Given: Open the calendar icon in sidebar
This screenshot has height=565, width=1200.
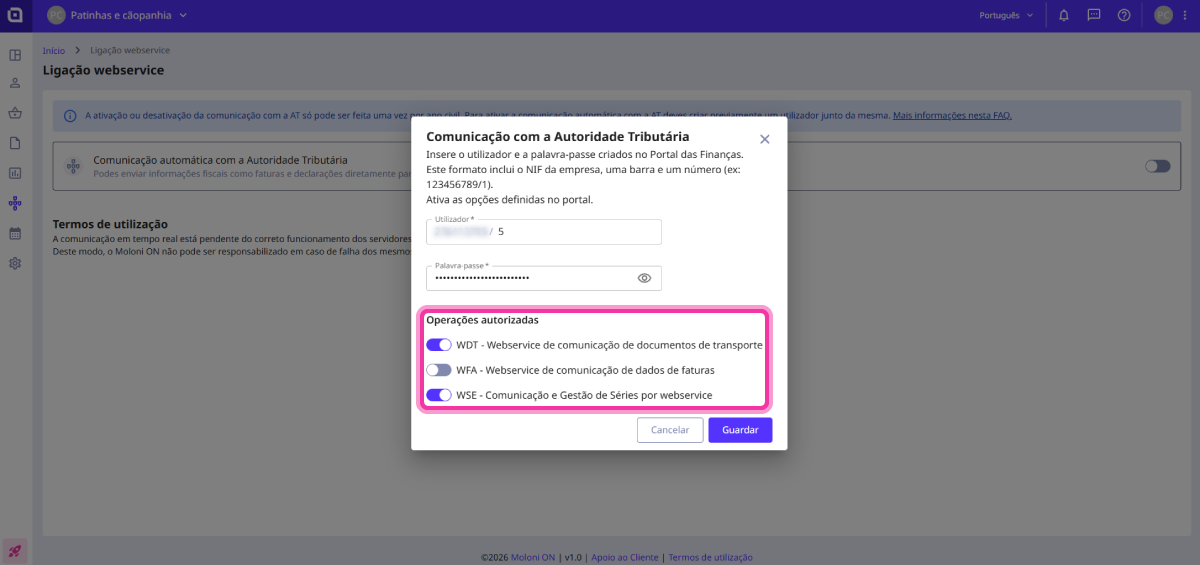Looking at the screenshot, I should [x=15, y=233].
